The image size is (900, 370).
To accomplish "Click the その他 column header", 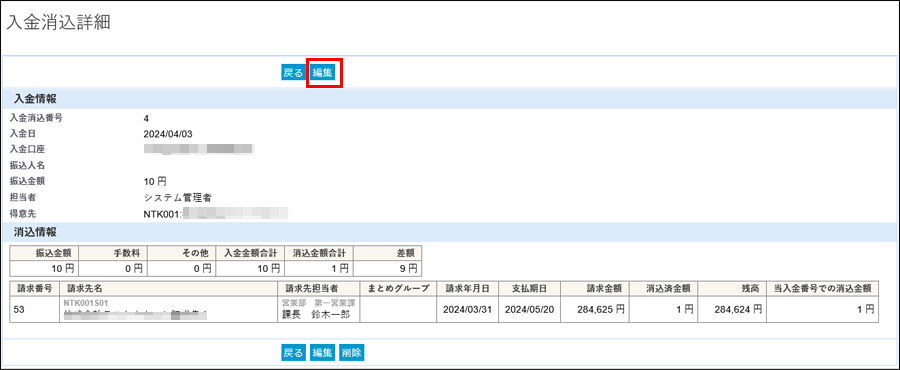I will (181, 253).
